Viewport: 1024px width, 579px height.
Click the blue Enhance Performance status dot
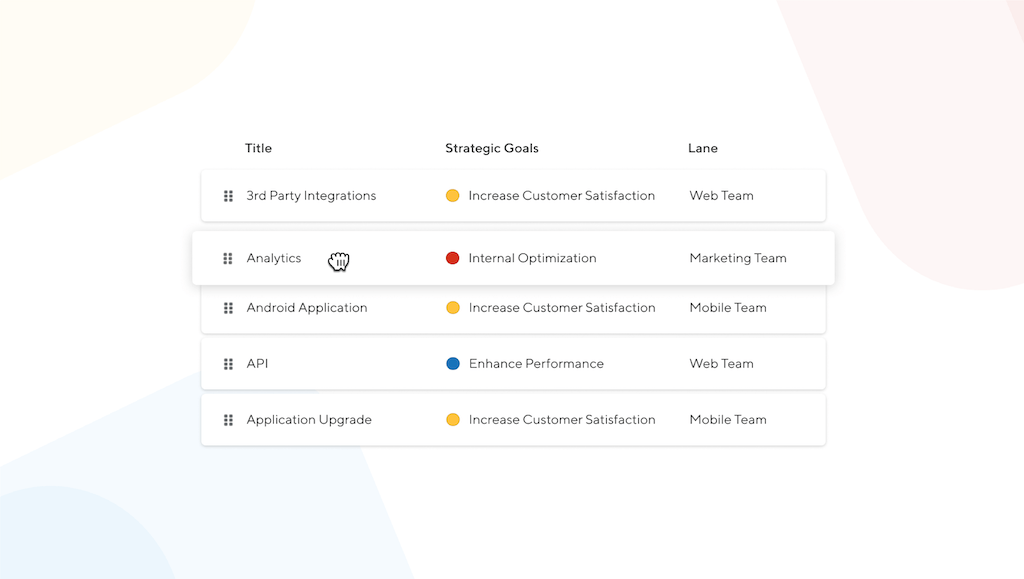pos(454,363)
